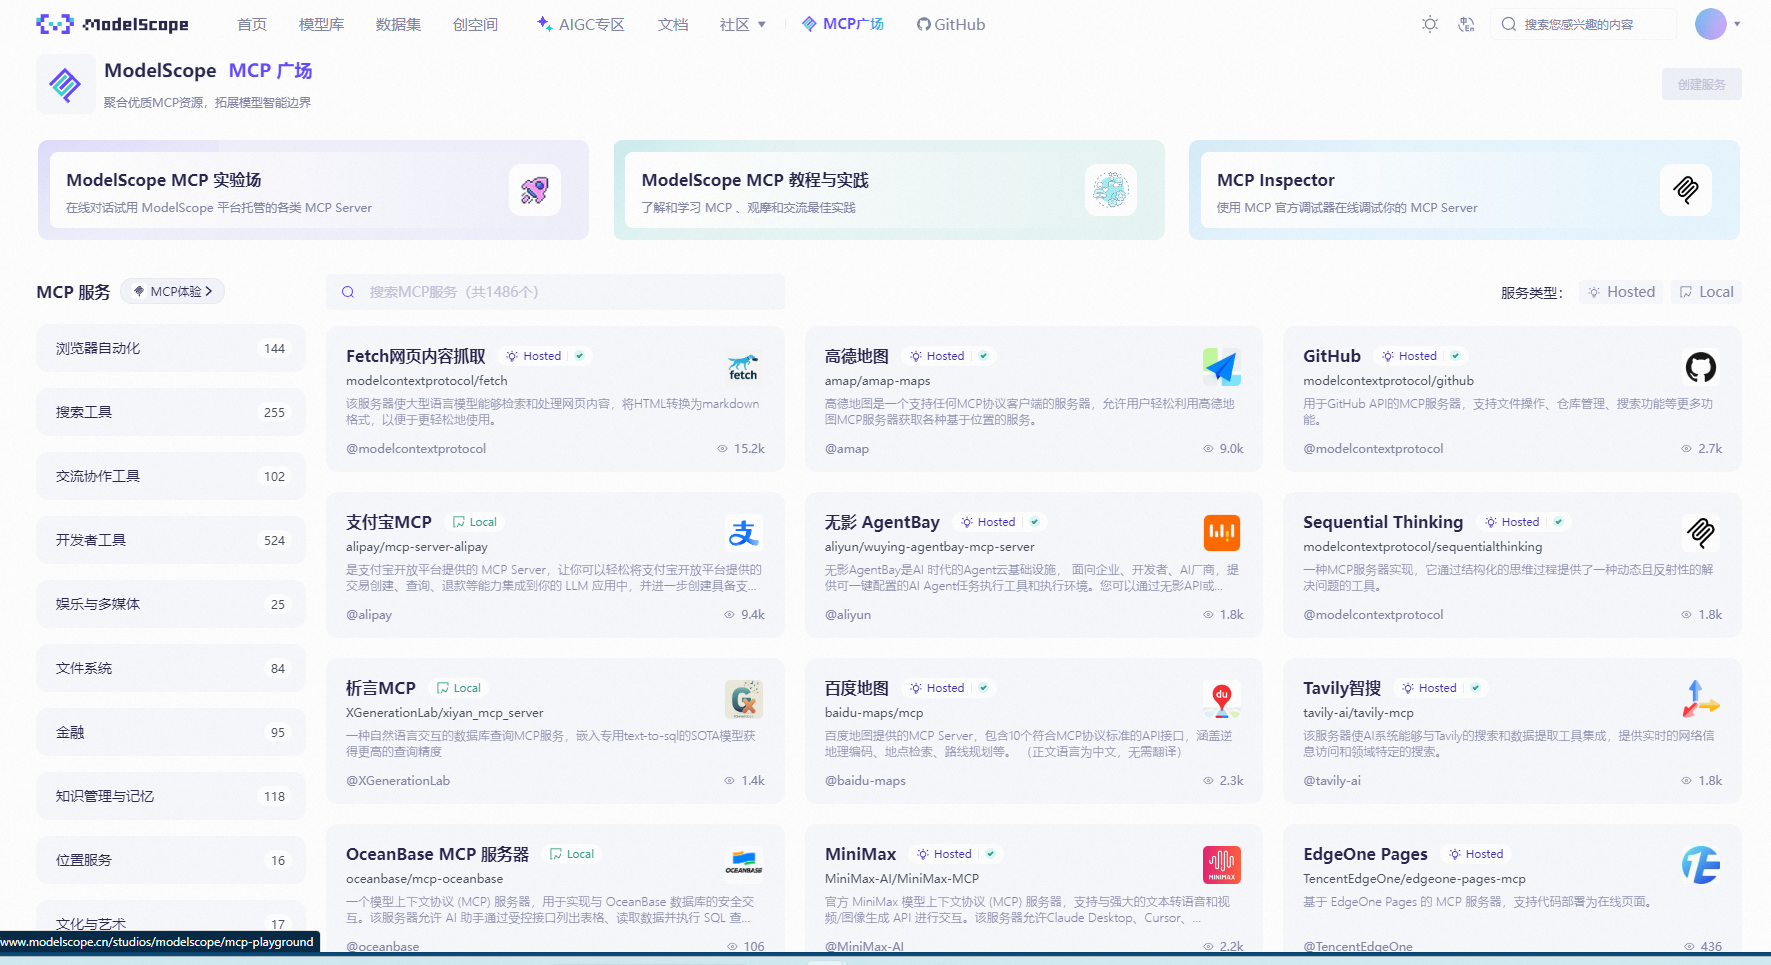Screen dimensions: 1771x965
Task: Click the @XGenerationLab author name
Action: (398, 780)
